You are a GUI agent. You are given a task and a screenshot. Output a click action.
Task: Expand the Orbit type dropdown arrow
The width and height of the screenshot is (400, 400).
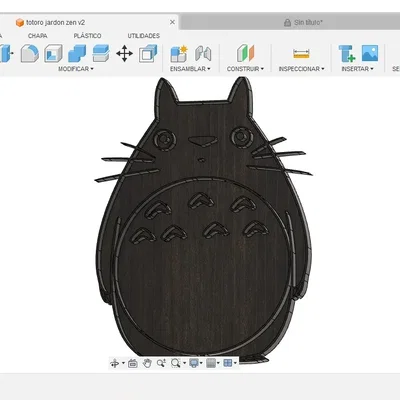(123, 363)
